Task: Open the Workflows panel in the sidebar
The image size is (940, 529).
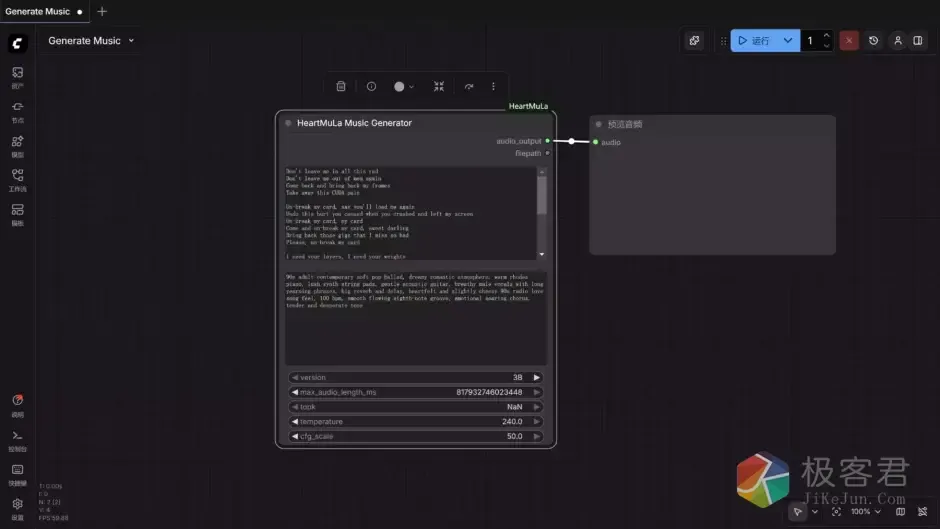Action: tap(17, 179)
